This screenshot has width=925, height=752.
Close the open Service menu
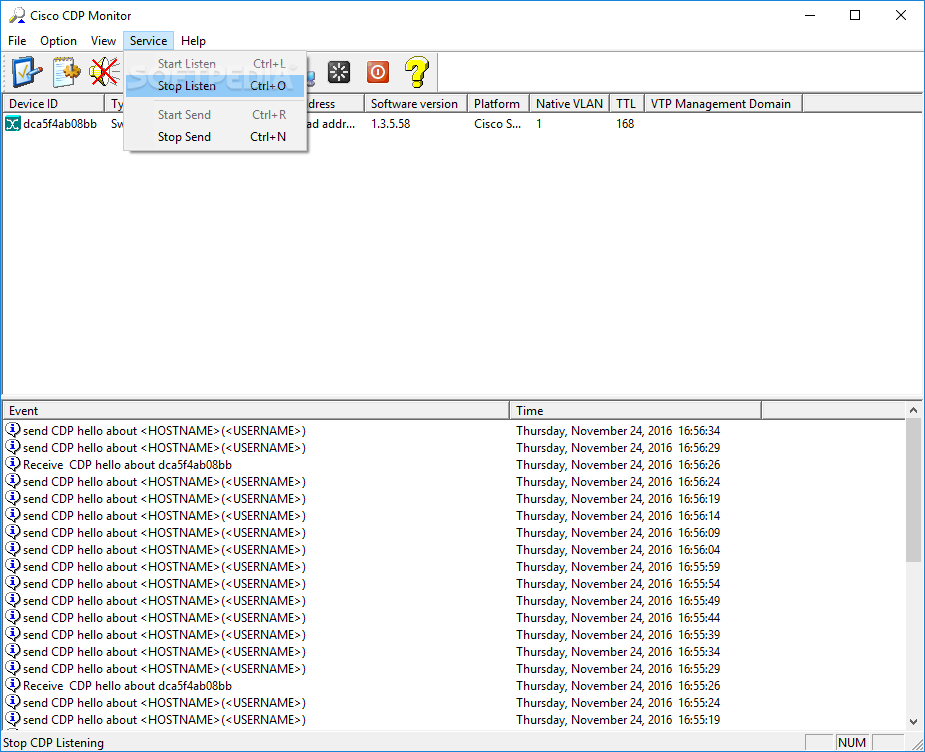coord(149,41)
